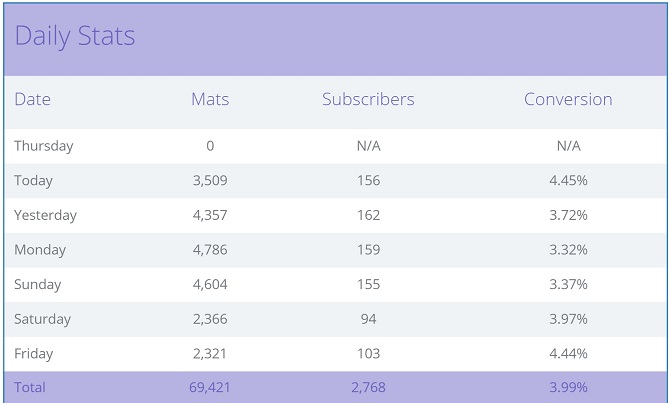Image resolution: width=670 pixels, height=403 pixels.
Task: Click total subscribers value 2,768
Action: point(368,387)
